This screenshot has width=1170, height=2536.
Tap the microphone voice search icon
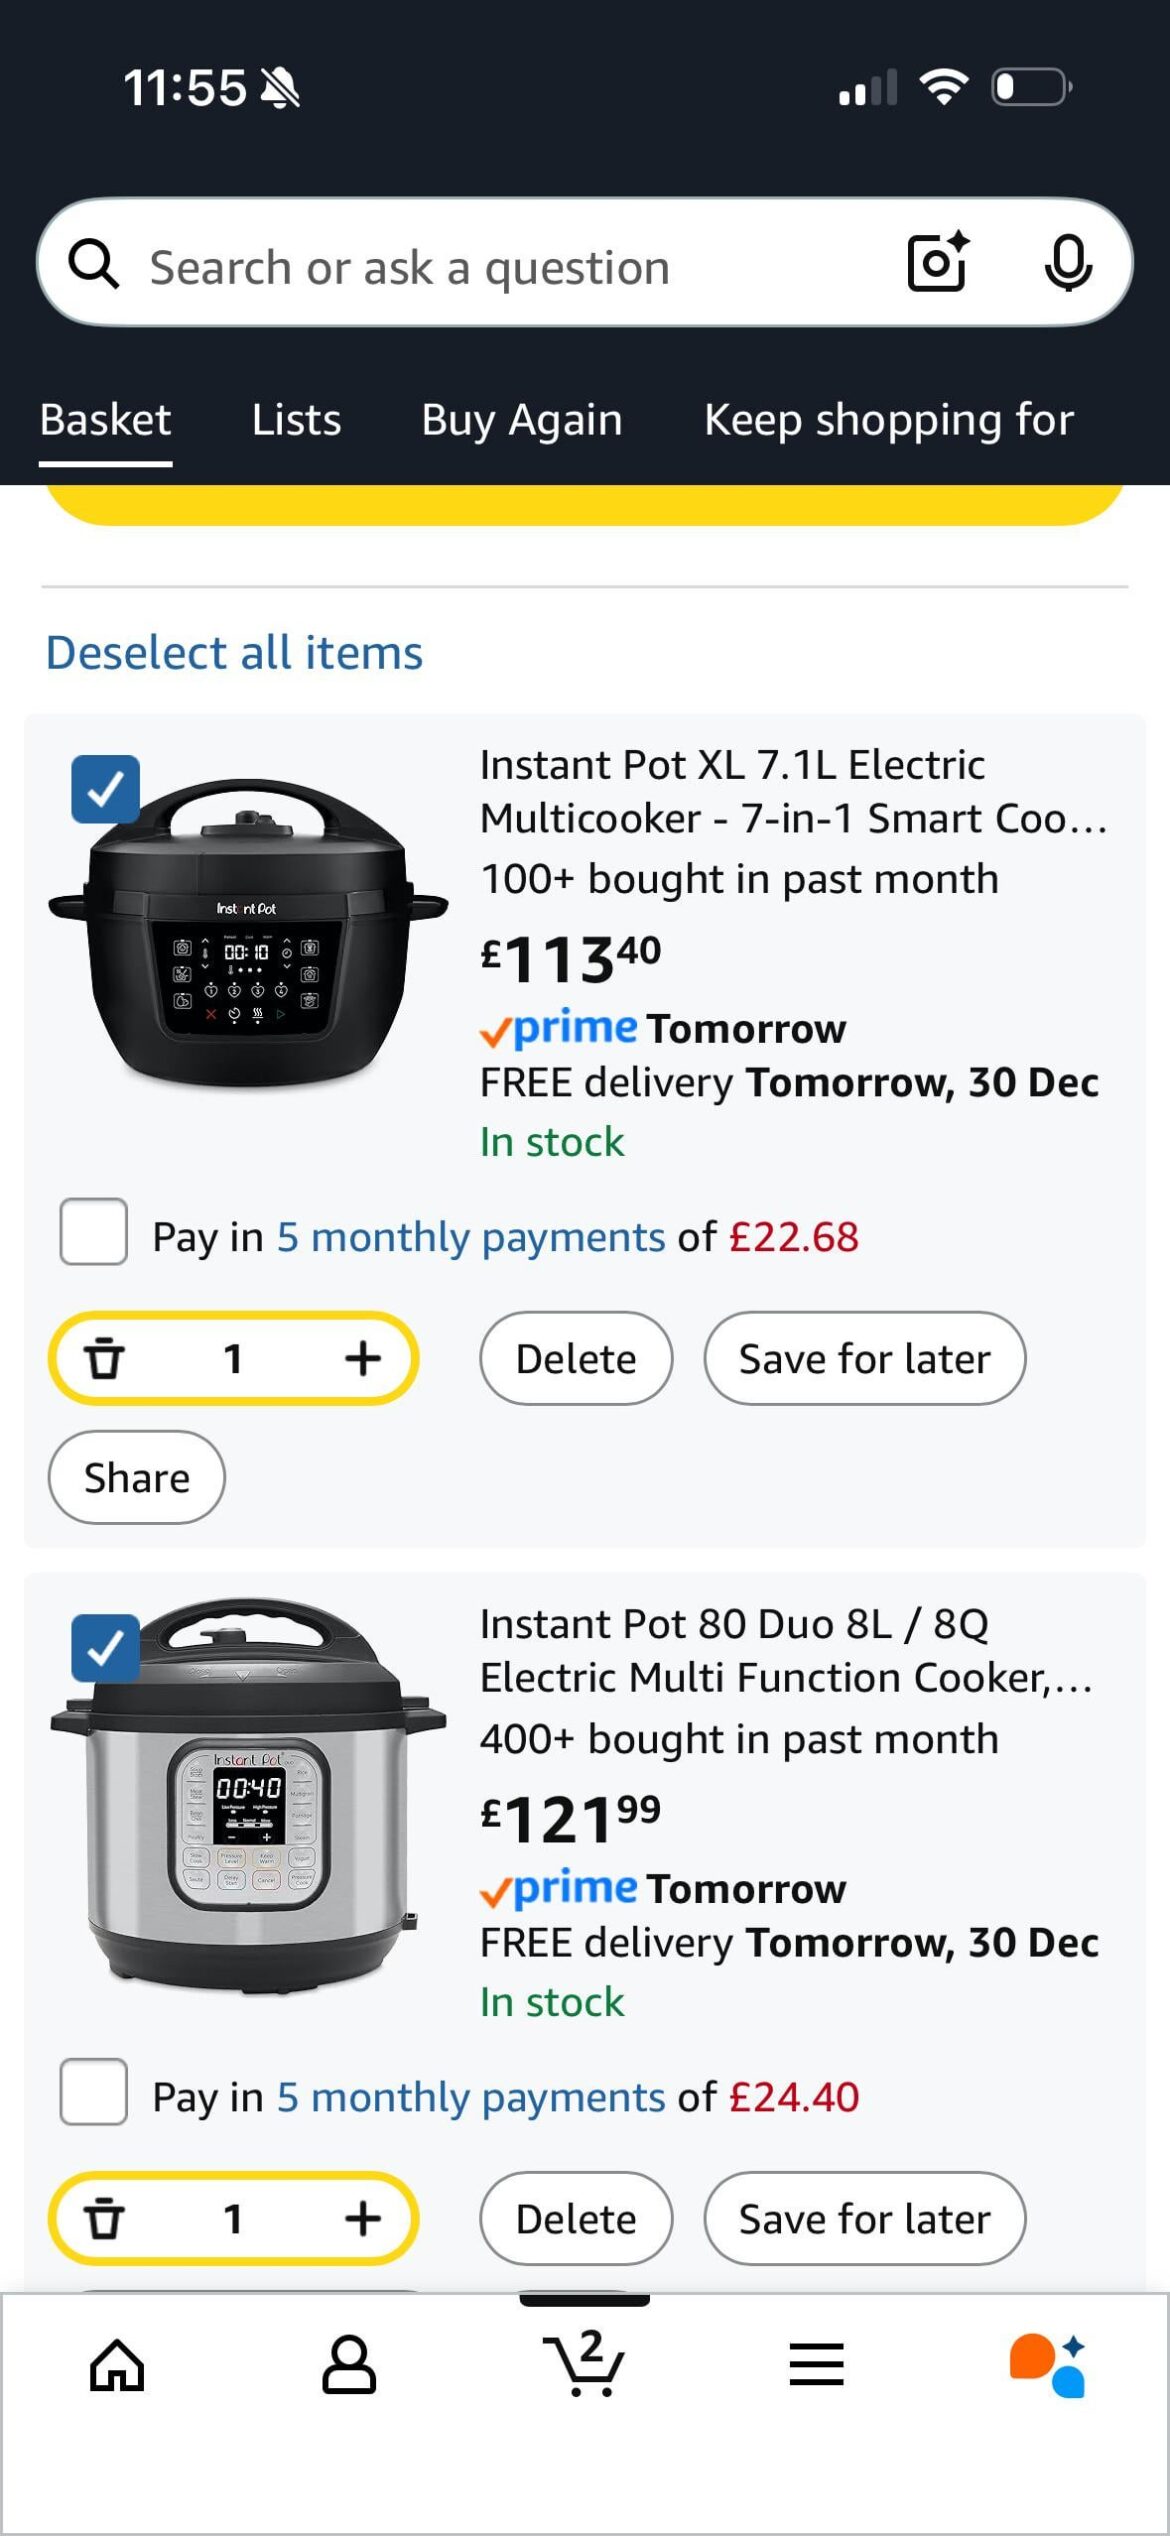pos(1068,264)
